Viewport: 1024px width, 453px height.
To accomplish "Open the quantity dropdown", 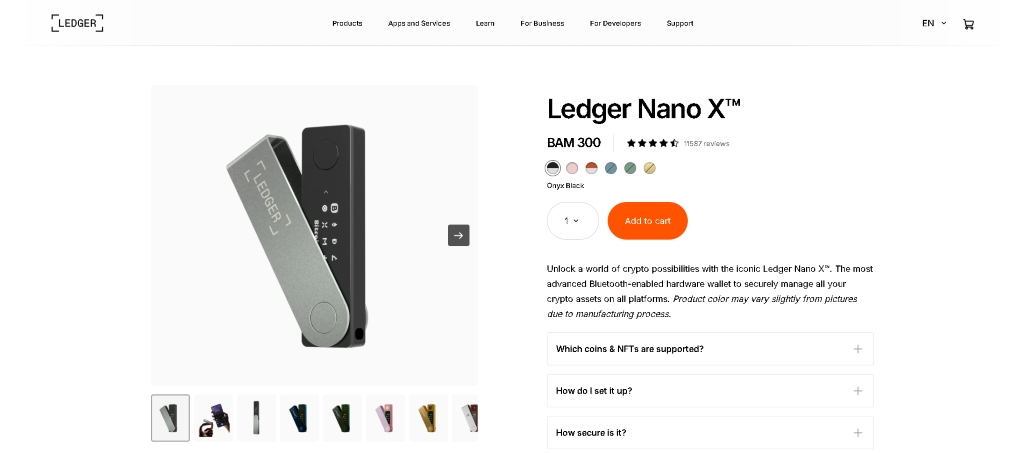I will pyautogui.click(x=572, y=221).
